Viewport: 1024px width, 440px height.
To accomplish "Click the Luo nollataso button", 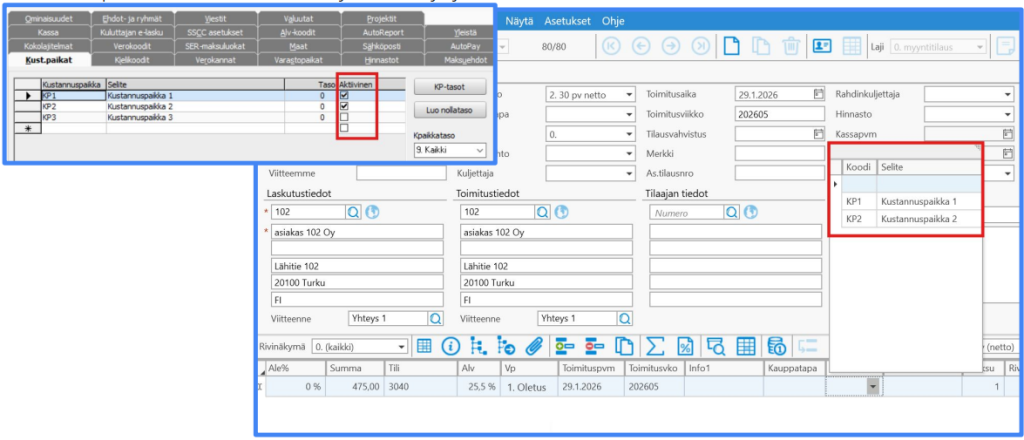I will coord(449,108).
